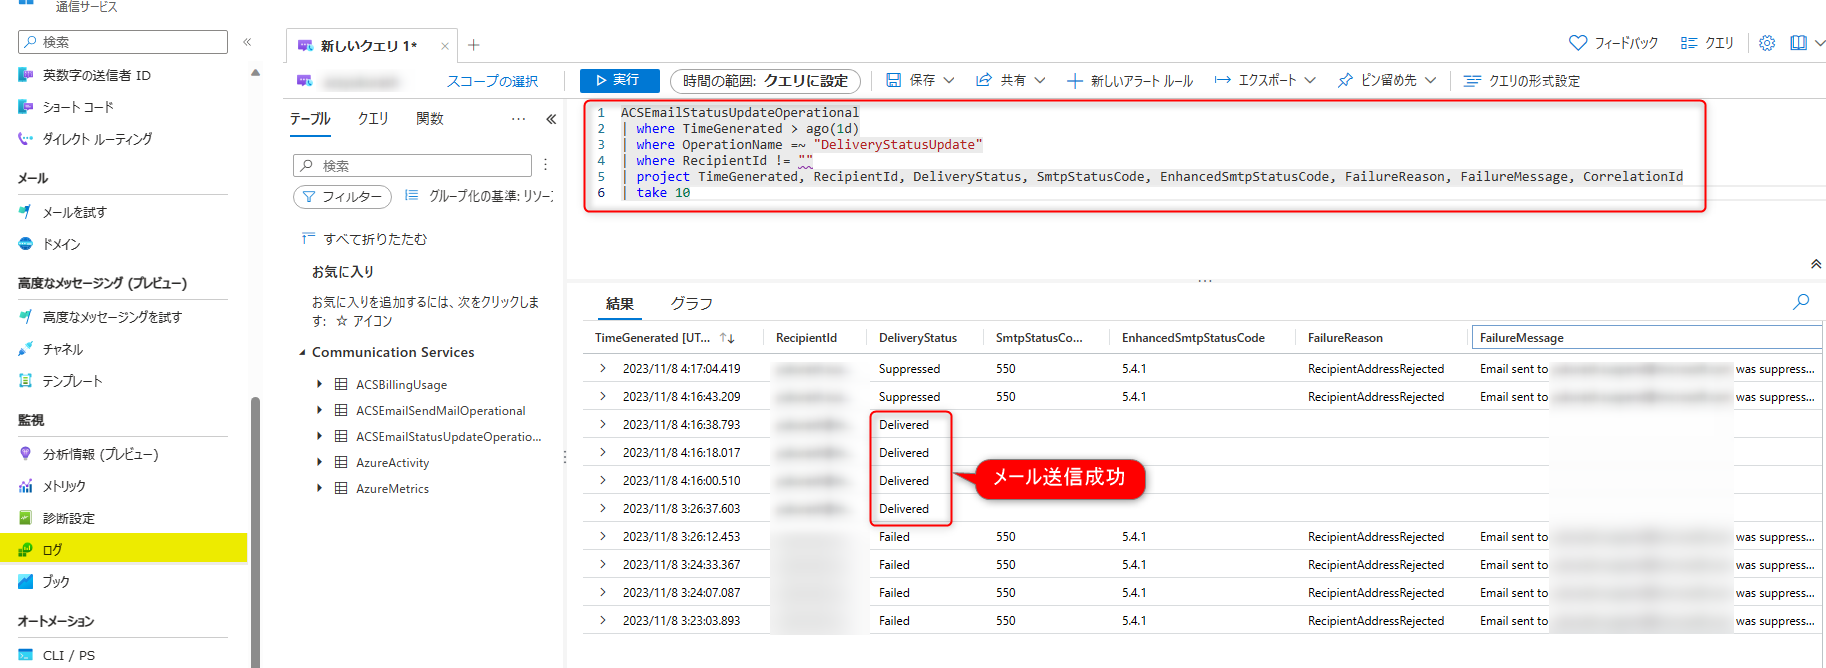
Task: Open the settings gear icon
Action: point(1767,43)
